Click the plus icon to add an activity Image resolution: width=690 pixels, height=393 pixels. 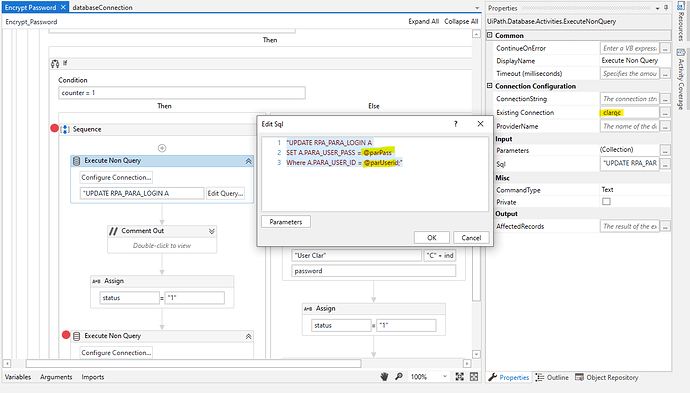[x=162, y=148]
